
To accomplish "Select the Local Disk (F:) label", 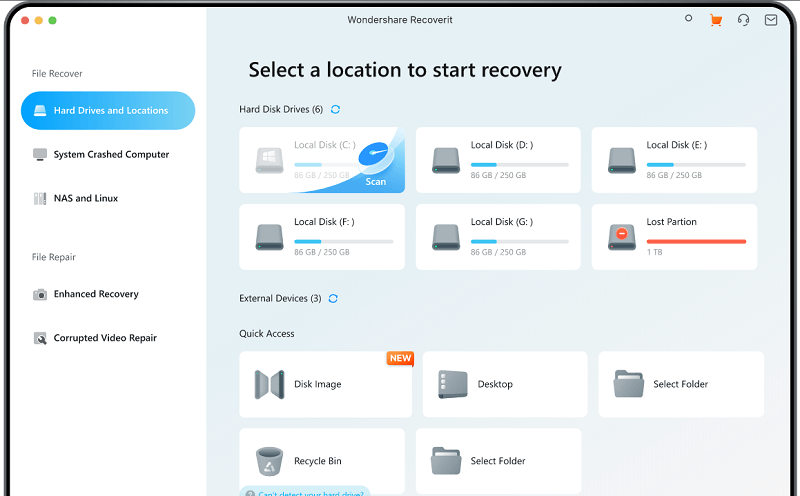I will click(324, 222).
